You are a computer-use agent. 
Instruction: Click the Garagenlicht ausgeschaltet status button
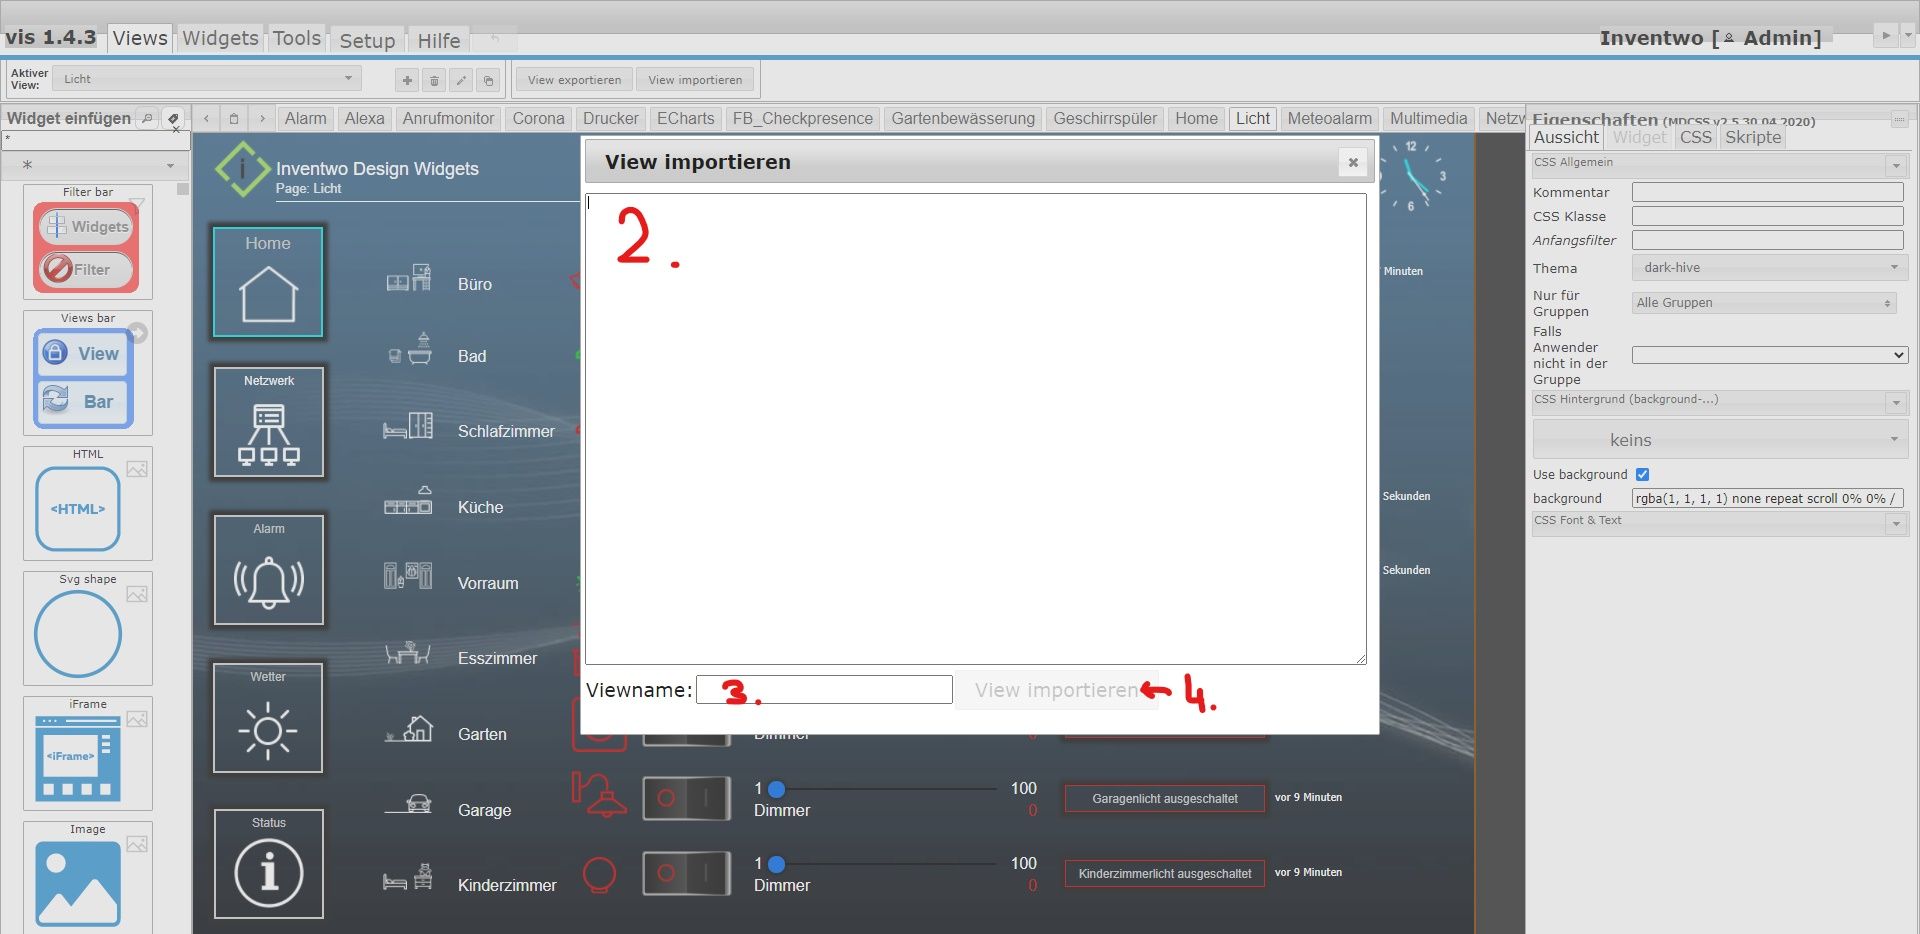tap(1165, 799)
